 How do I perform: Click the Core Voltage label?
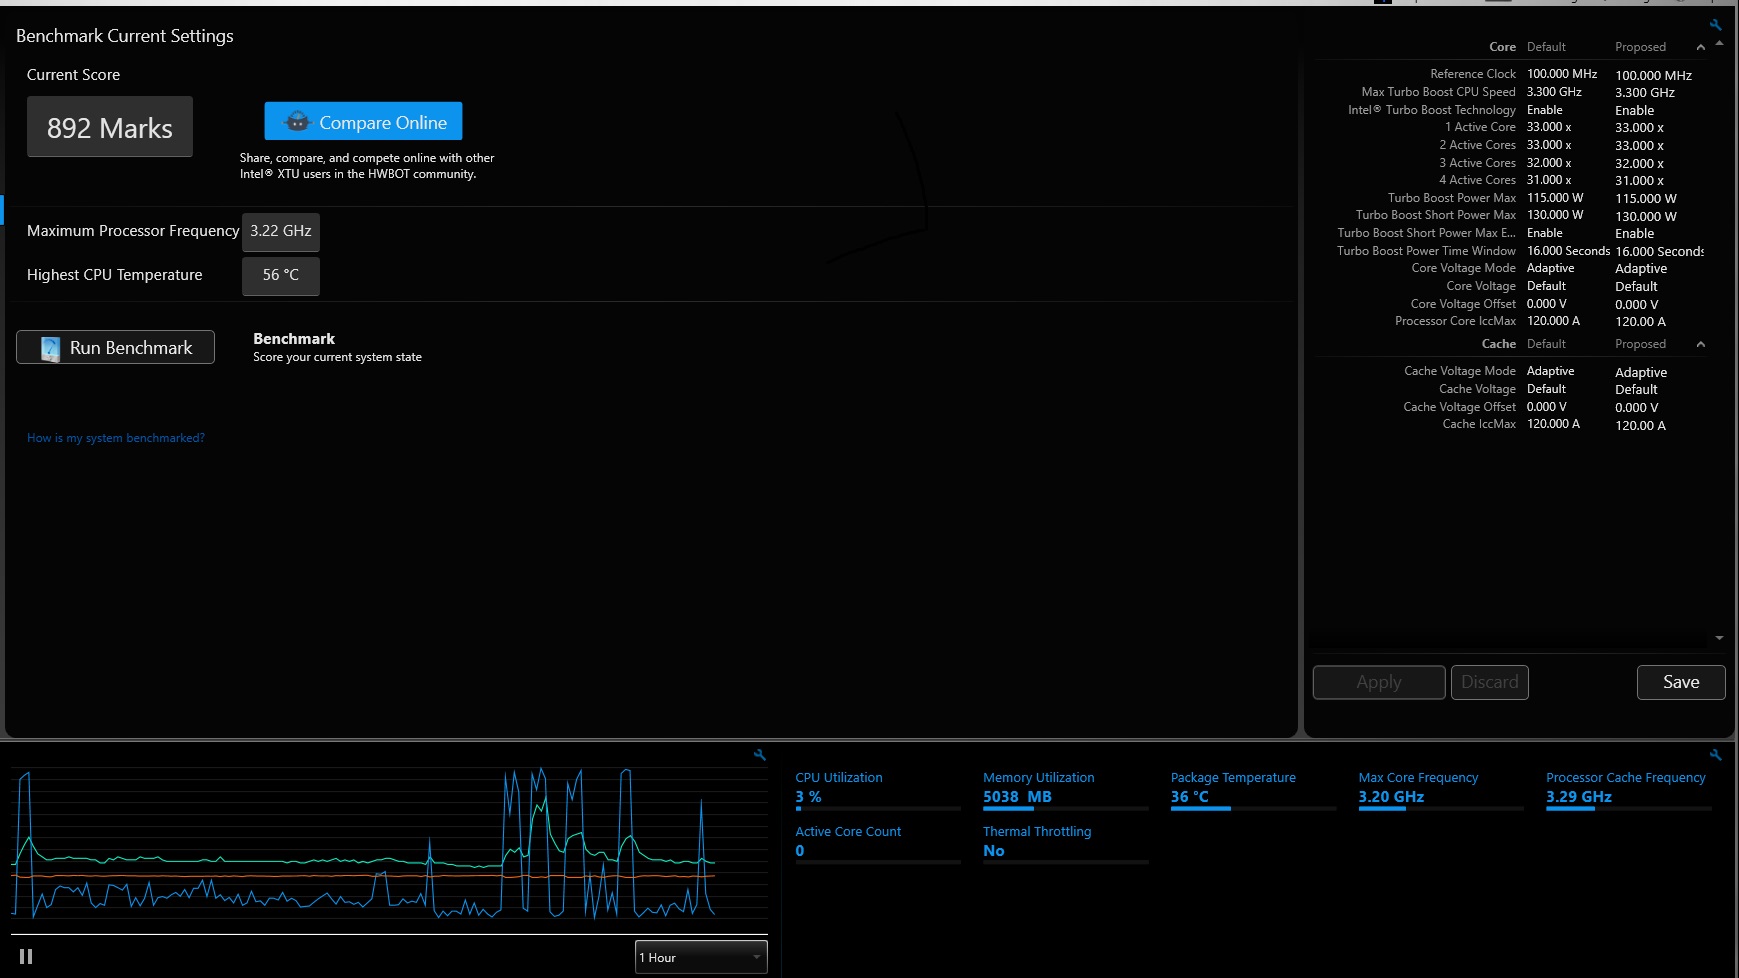[1481, 286]
